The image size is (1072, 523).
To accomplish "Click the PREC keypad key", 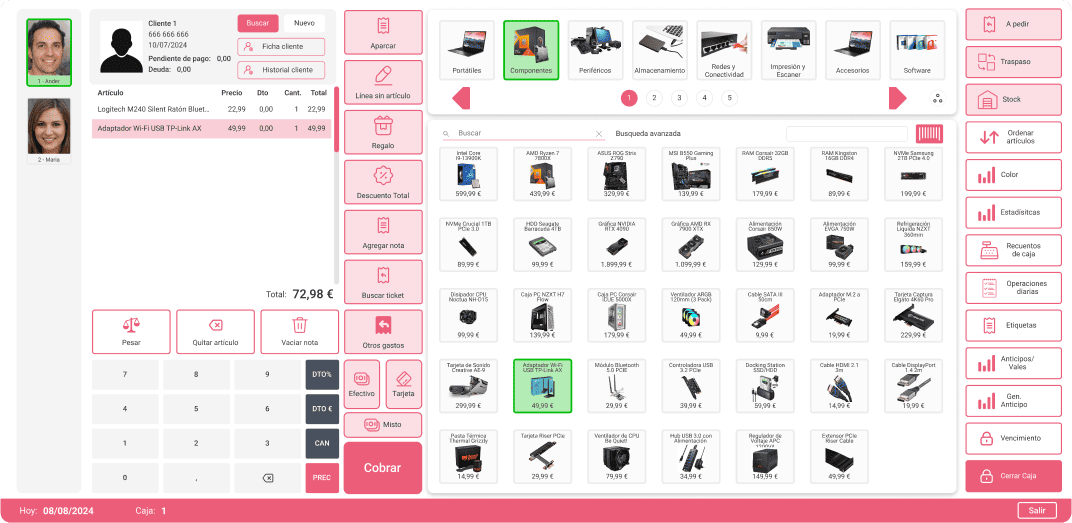I will point(322,478).
